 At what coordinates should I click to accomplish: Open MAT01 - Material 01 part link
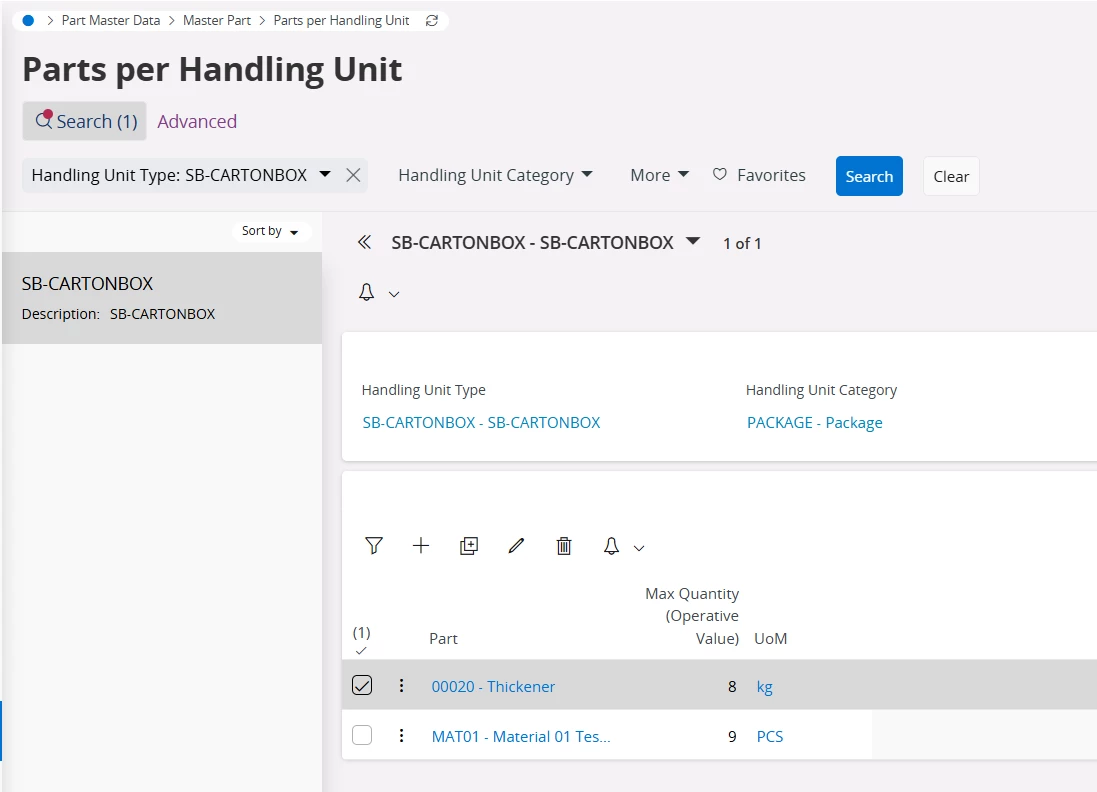point(521,737)
